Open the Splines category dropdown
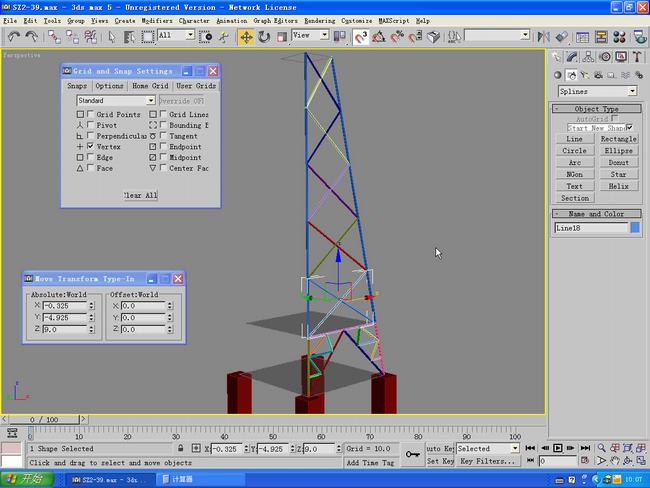This screenshot has width=650, height=488. point(597,91)
